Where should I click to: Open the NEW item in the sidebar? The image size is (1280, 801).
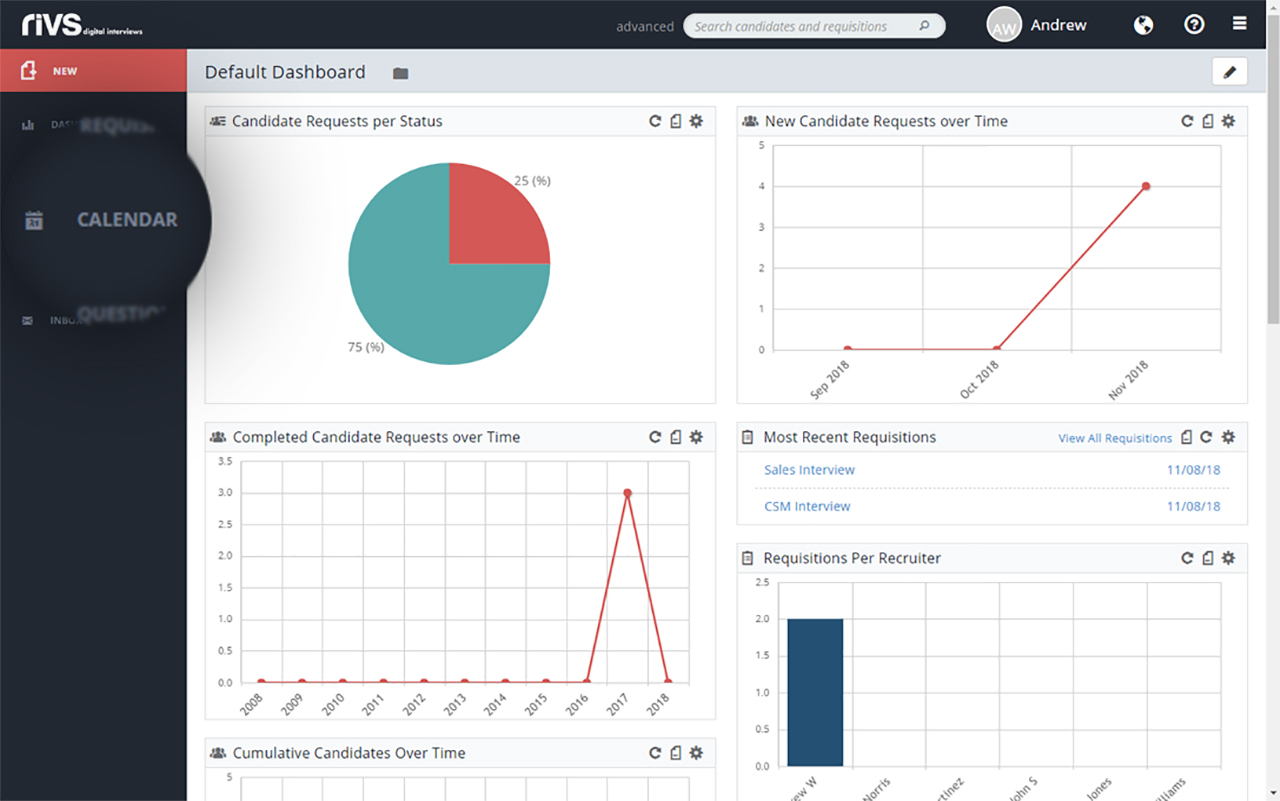[93, 71]
